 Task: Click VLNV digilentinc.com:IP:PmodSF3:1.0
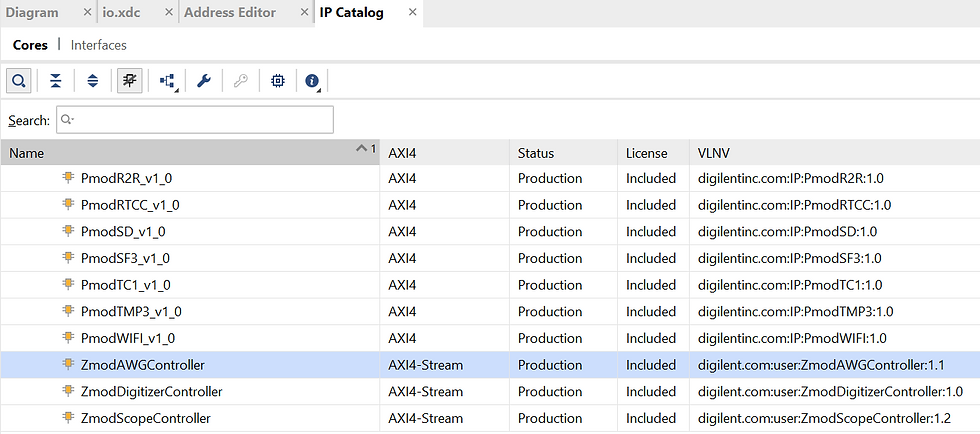coord(789,258)
